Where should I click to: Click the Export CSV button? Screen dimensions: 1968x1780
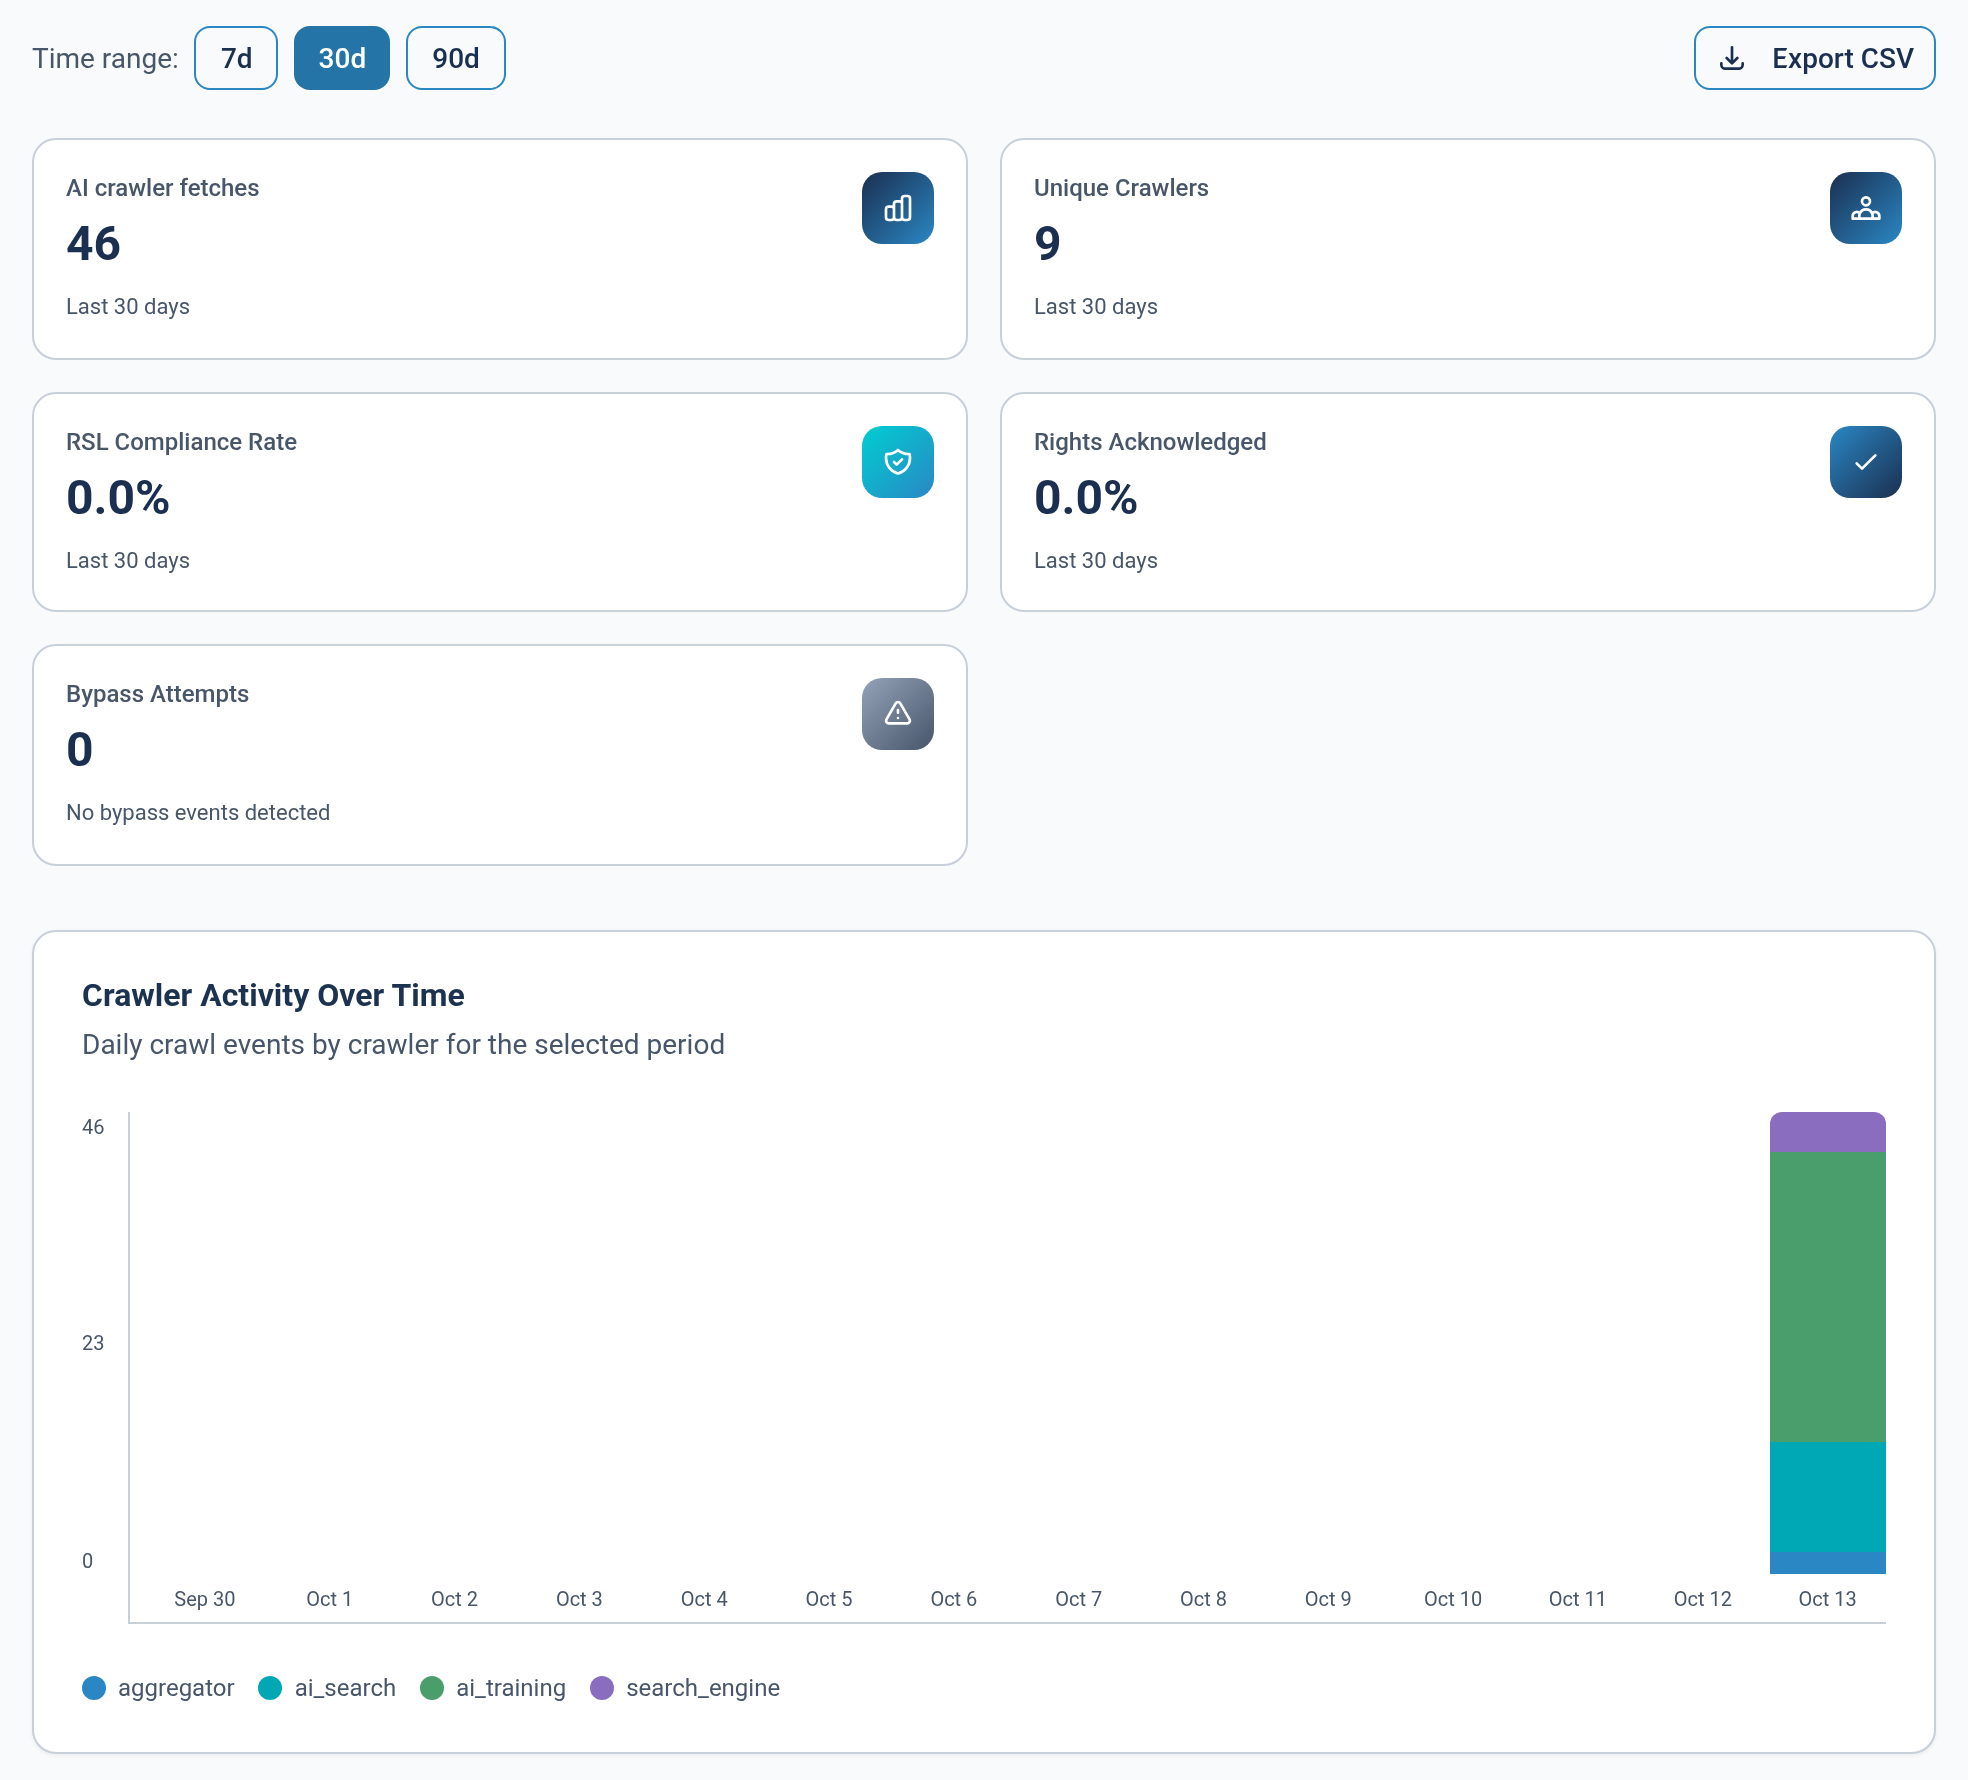[1814, 58]
